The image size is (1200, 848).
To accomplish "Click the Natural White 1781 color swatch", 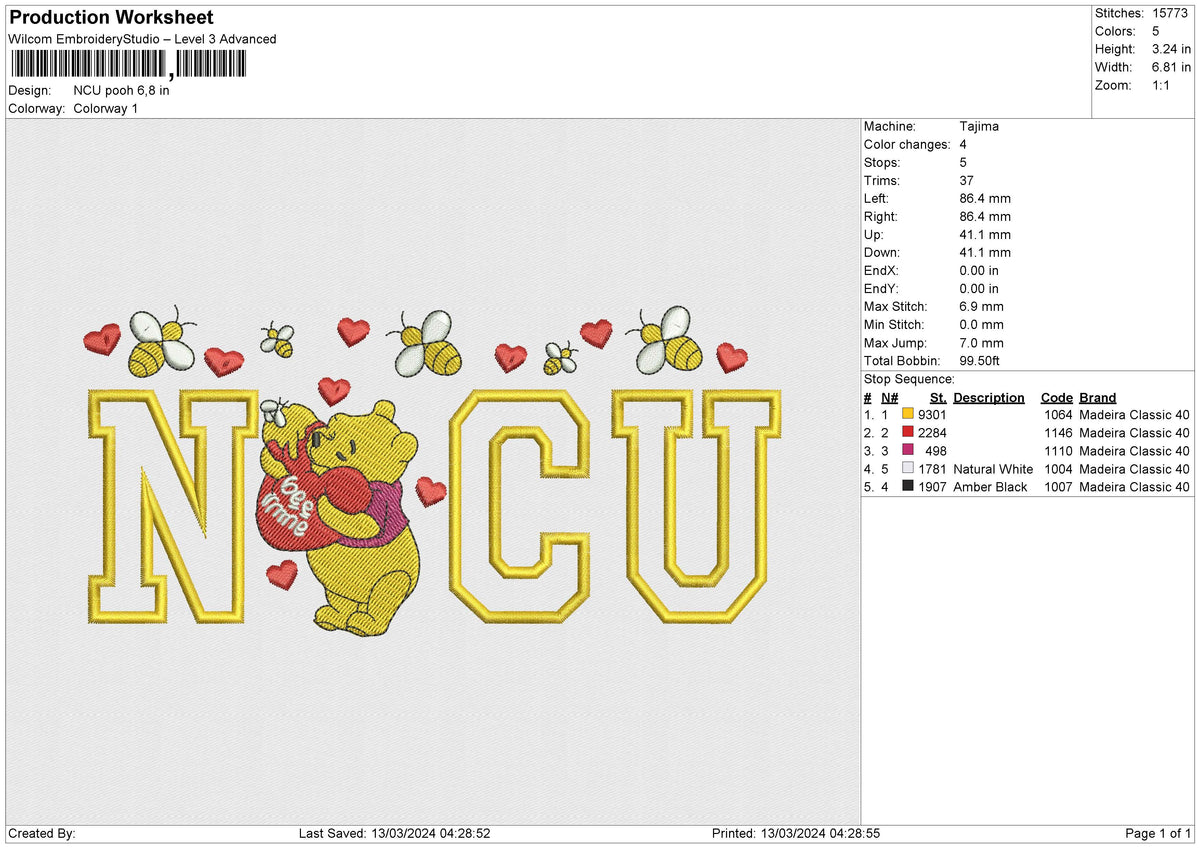I will click(x=908, y=468).
